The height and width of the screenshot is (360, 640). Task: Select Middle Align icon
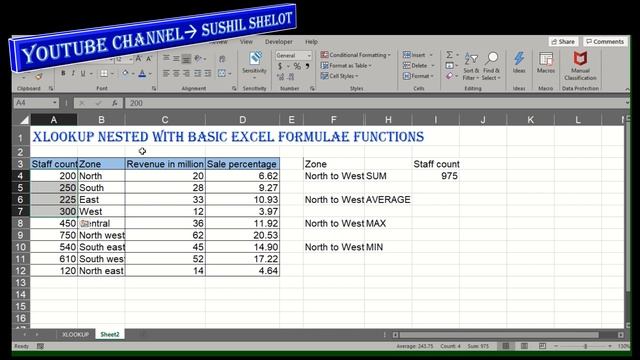(176, 59)
